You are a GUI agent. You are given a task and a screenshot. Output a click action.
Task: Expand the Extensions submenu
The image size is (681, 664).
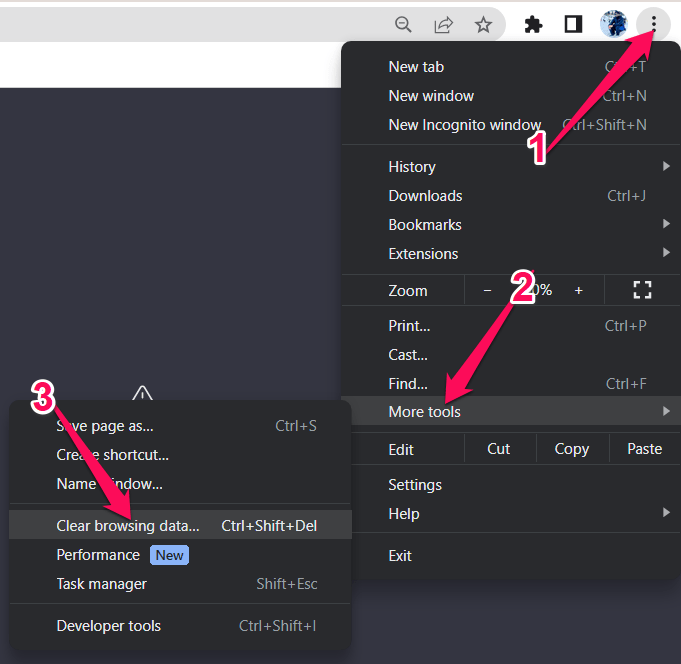(x=511, y=254)
